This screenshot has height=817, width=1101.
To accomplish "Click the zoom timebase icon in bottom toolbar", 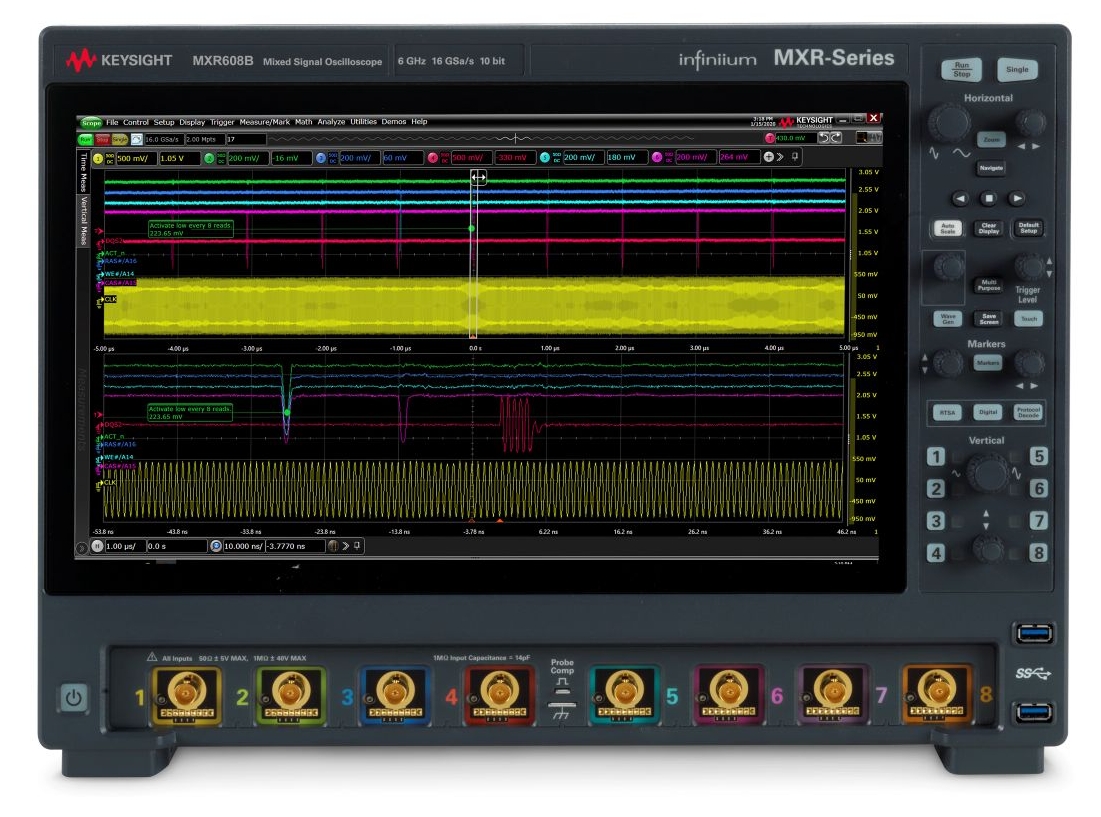I will pyautogui.click(x=214, y=545).
